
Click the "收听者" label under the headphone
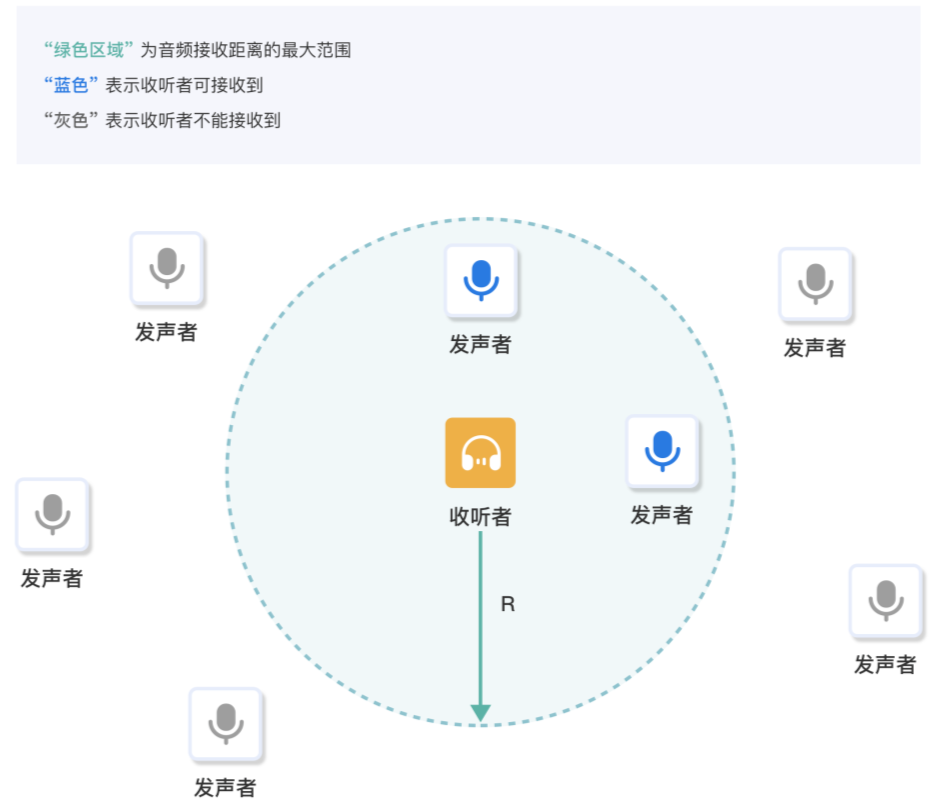tap(480, 517)
